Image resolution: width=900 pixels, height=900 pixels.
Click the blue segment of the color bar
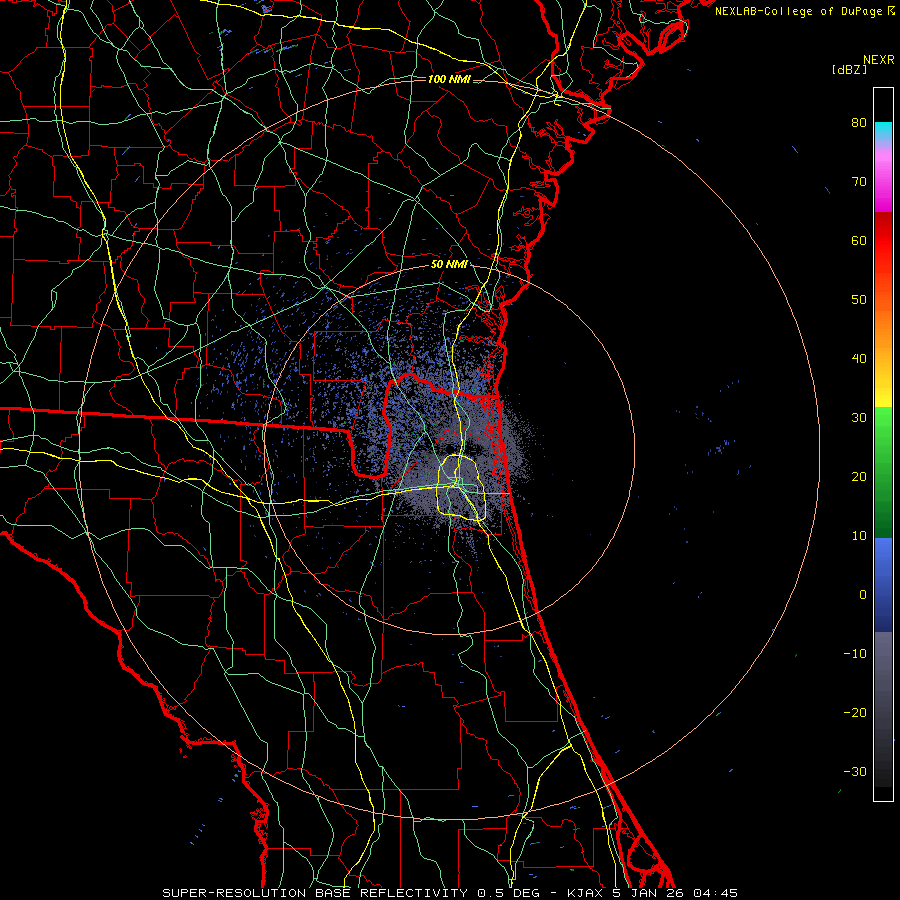(x=883, y=584)
